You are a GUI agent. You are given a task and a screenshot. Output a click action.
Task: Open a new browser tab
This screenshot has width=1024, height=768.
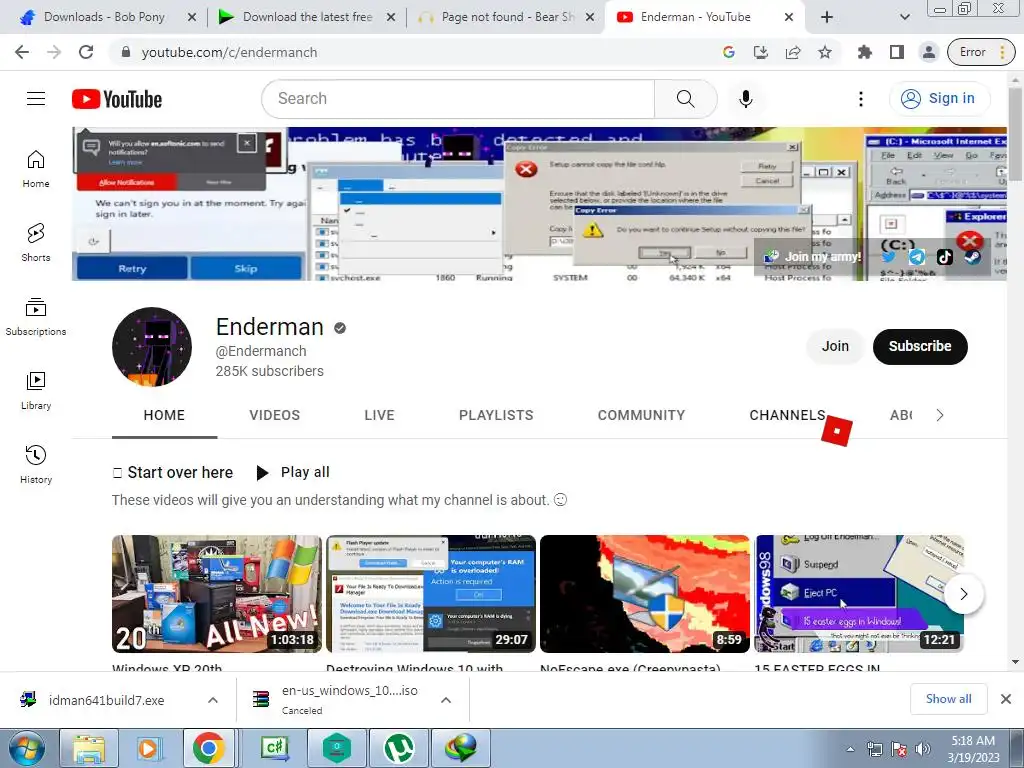(x=827, y=17)
